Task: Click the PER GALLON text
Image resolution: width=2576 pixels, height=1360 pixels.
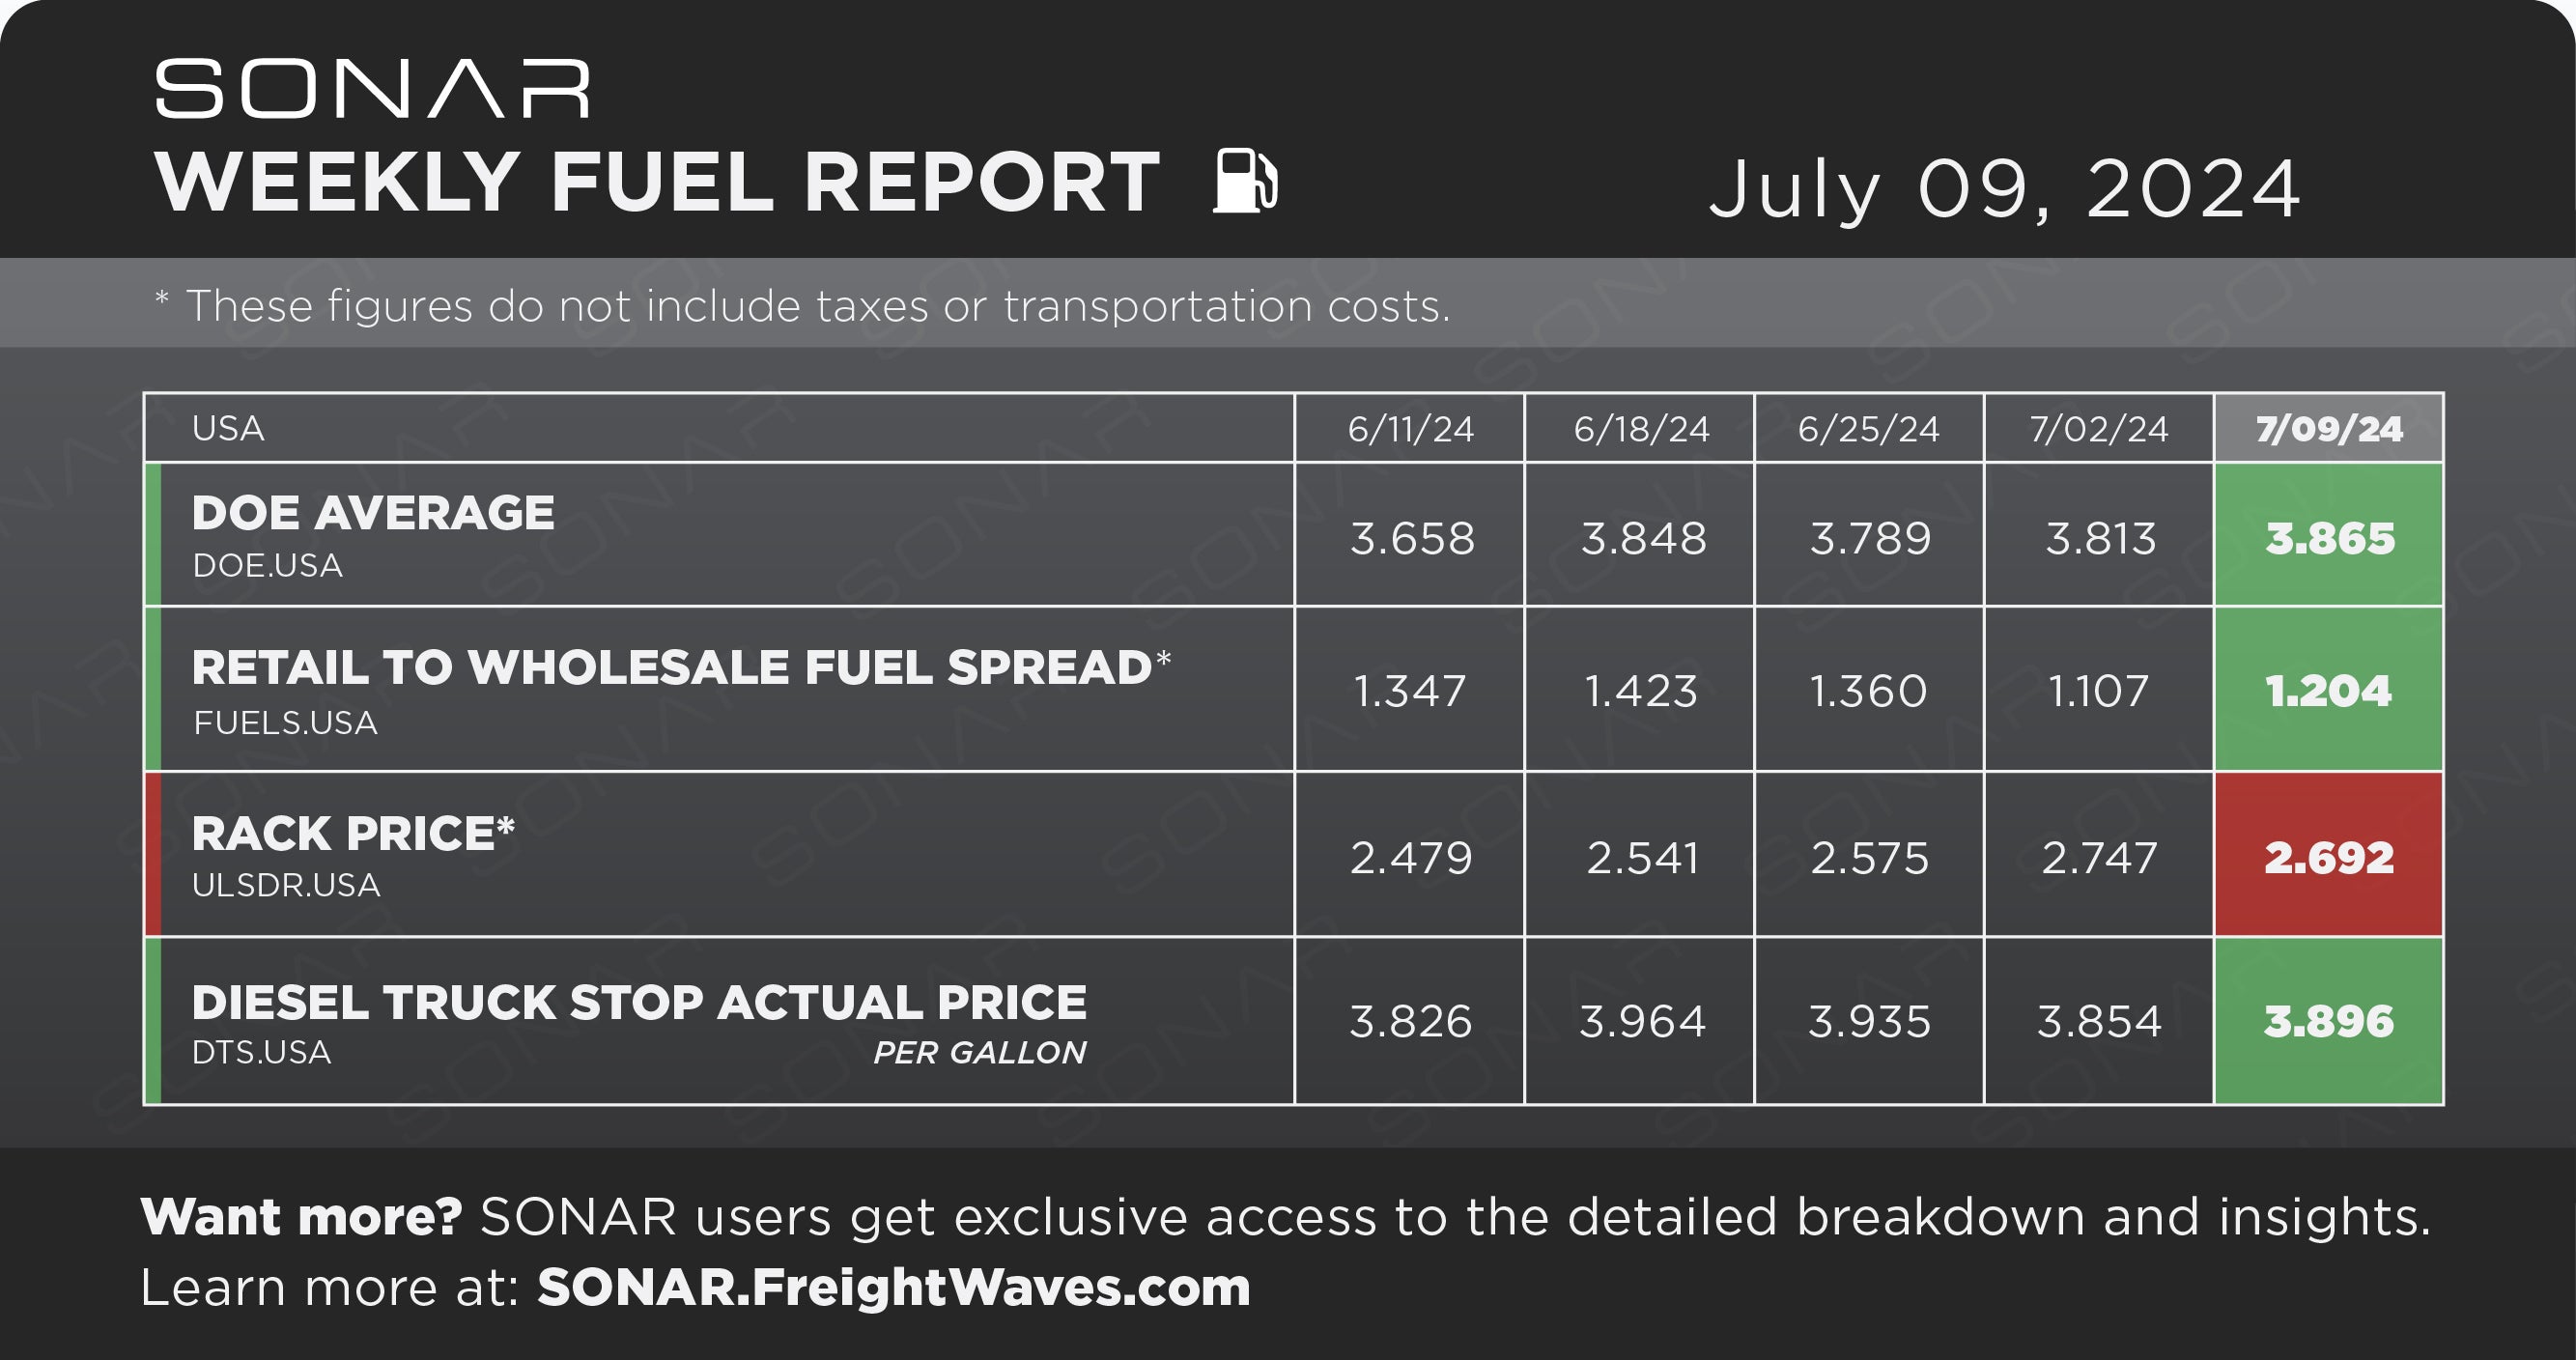Action: pyautogui.click(x=979, y=1052)
